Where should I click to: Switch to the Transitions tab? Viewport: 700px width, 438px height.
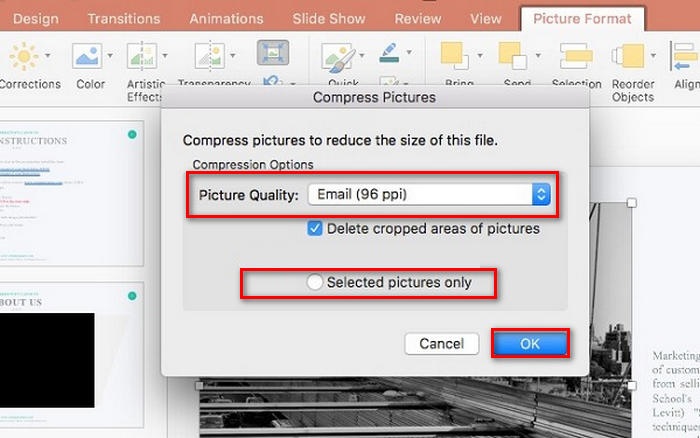[124, 19]
